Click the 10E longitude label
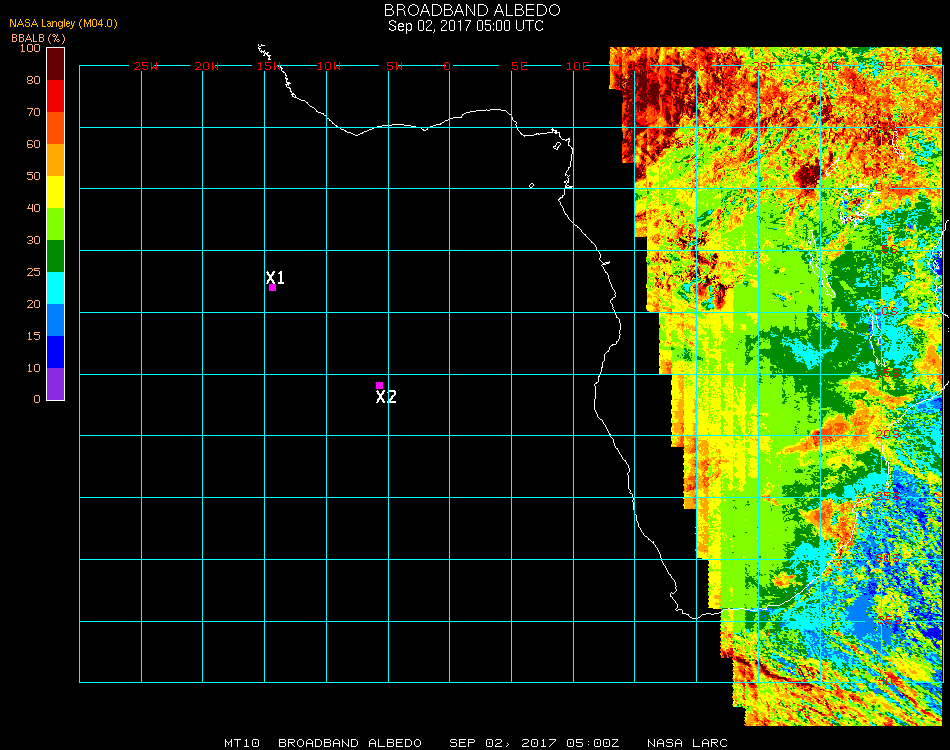 pos(578,66)
